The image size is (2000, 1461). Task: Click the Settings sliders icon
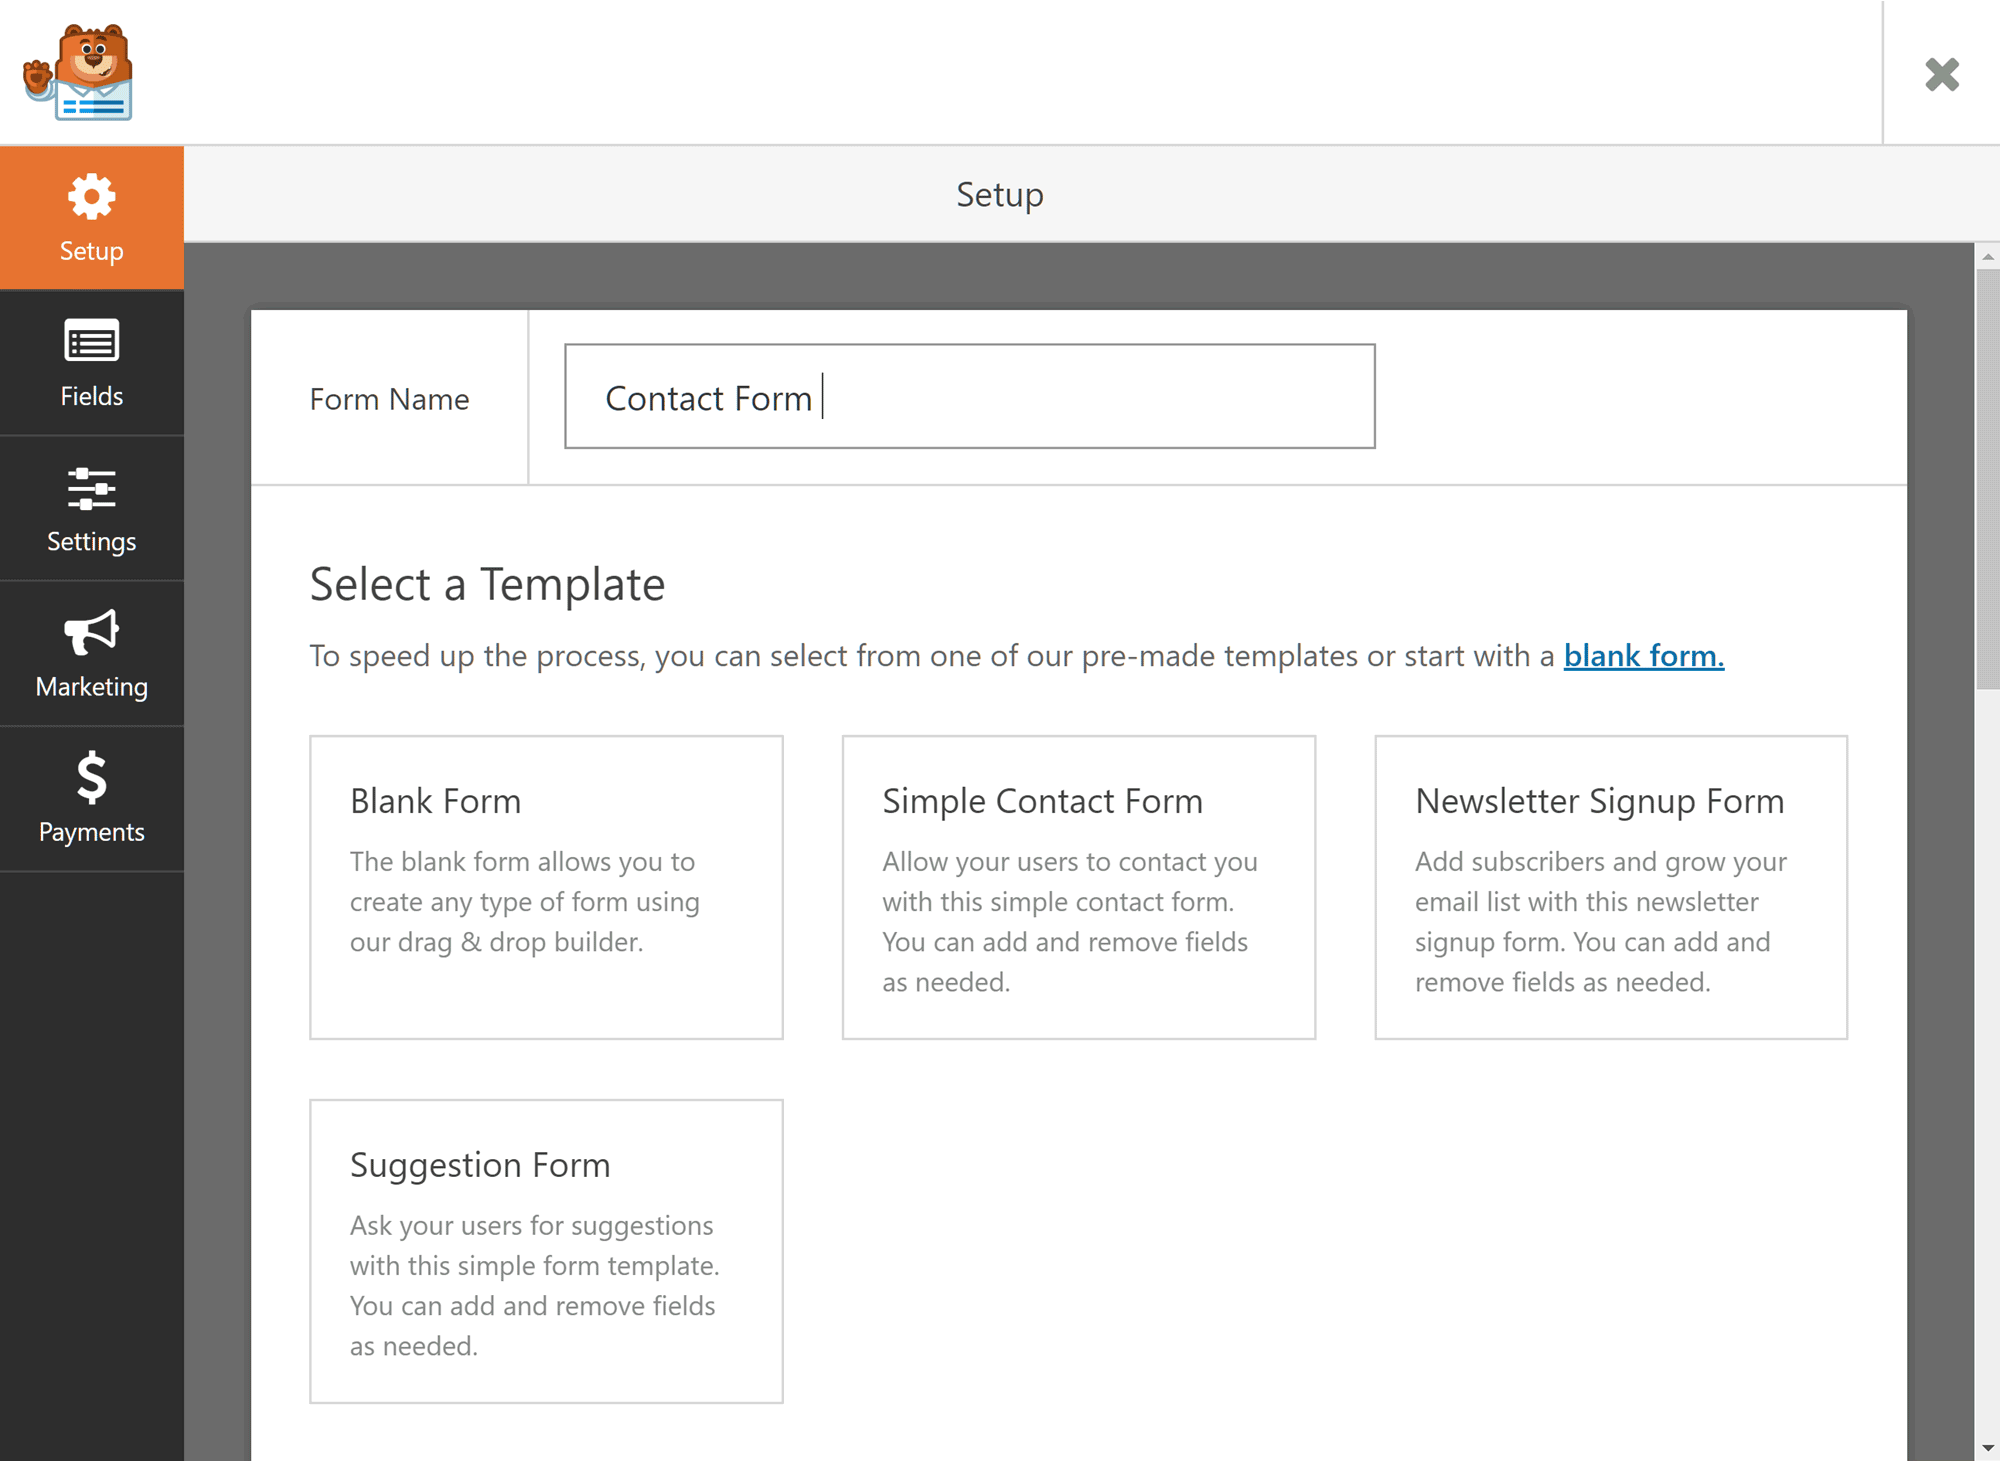coord(92,488)
